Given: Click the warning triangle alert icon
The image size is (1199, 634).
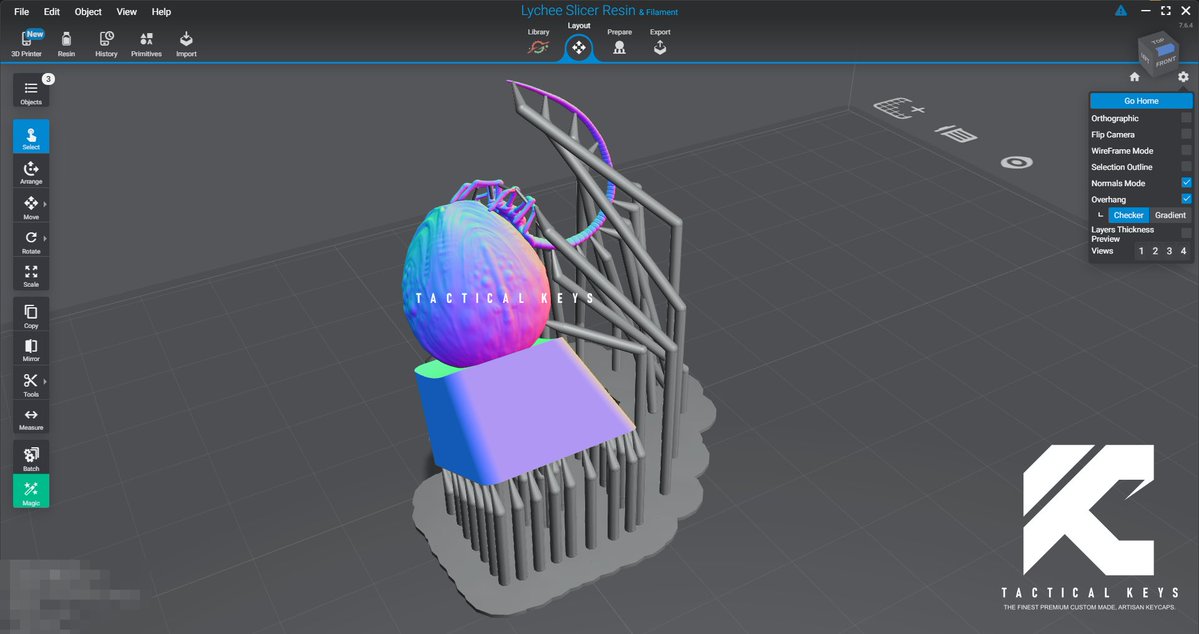Looking at the screenshot, I should pos(1121,11).
